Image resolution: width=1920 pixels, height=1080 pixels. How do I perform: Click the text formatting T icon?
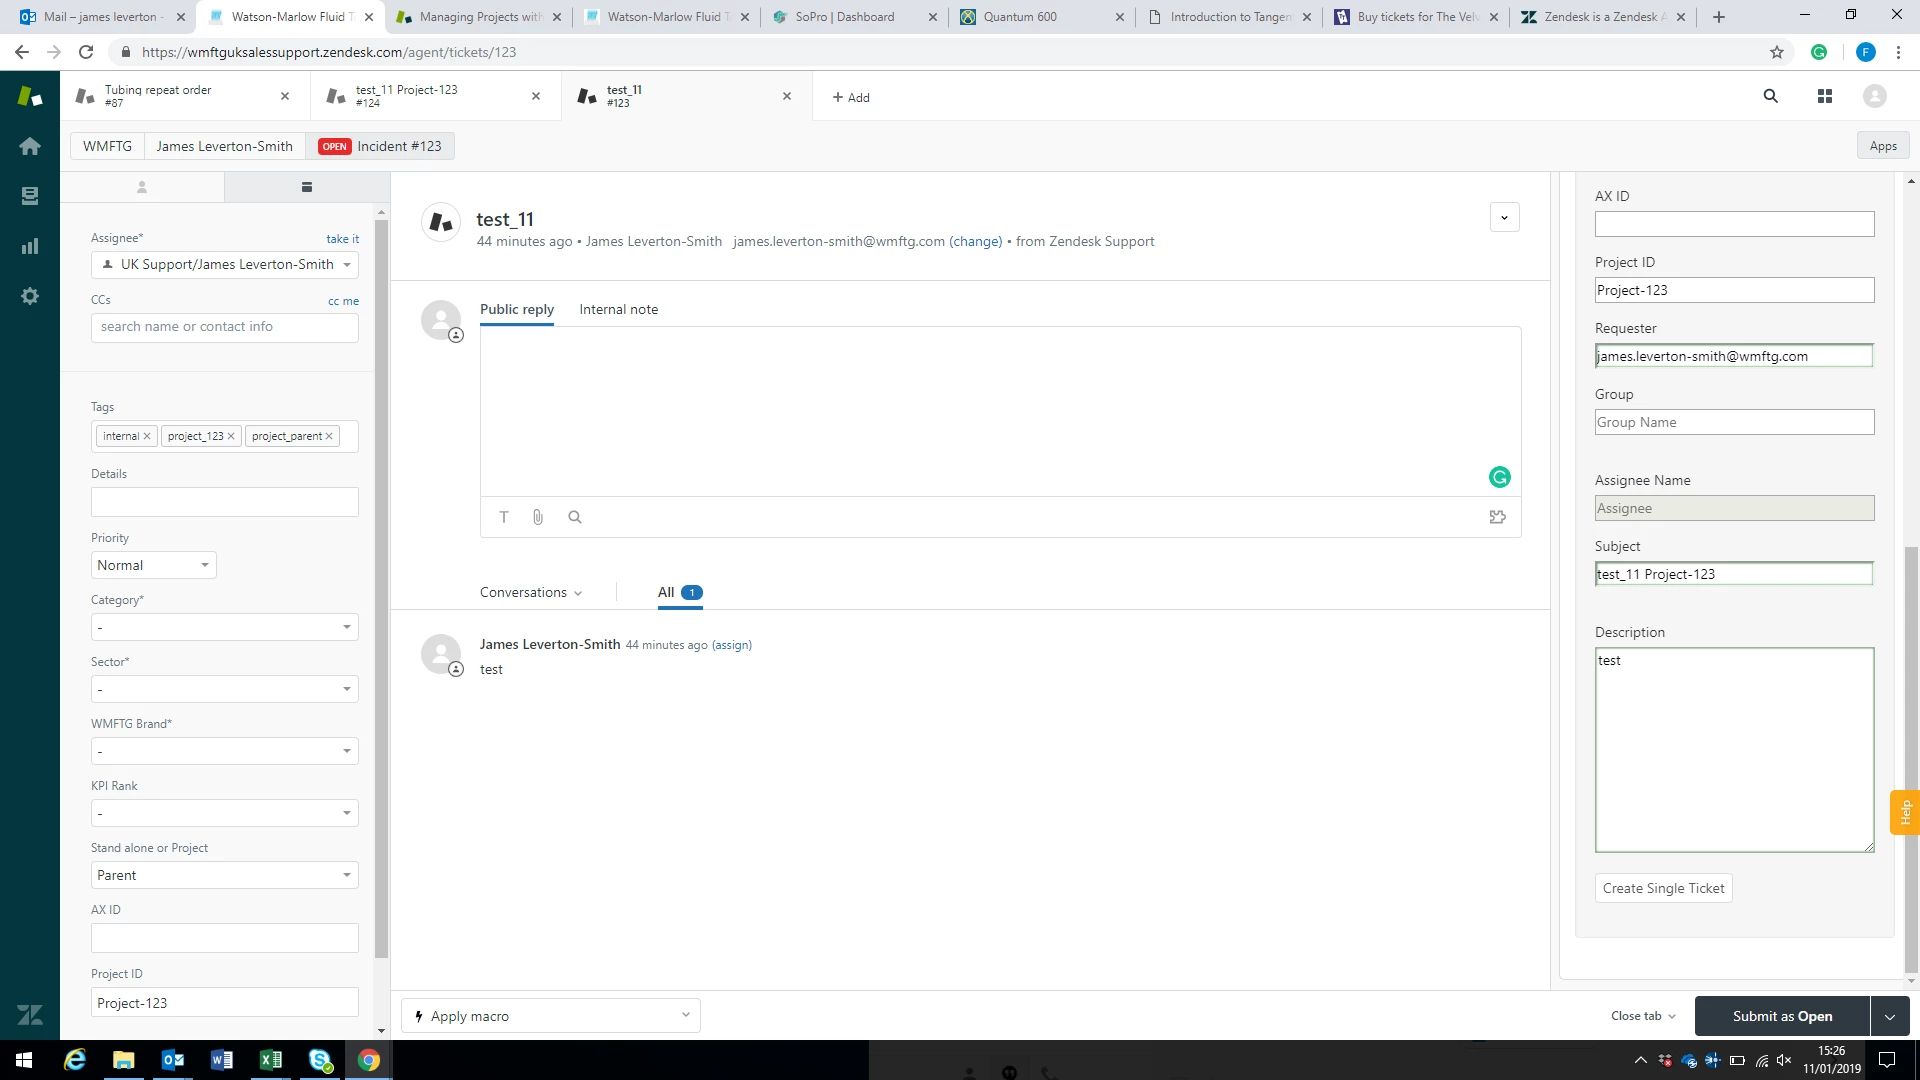[504, 517]
